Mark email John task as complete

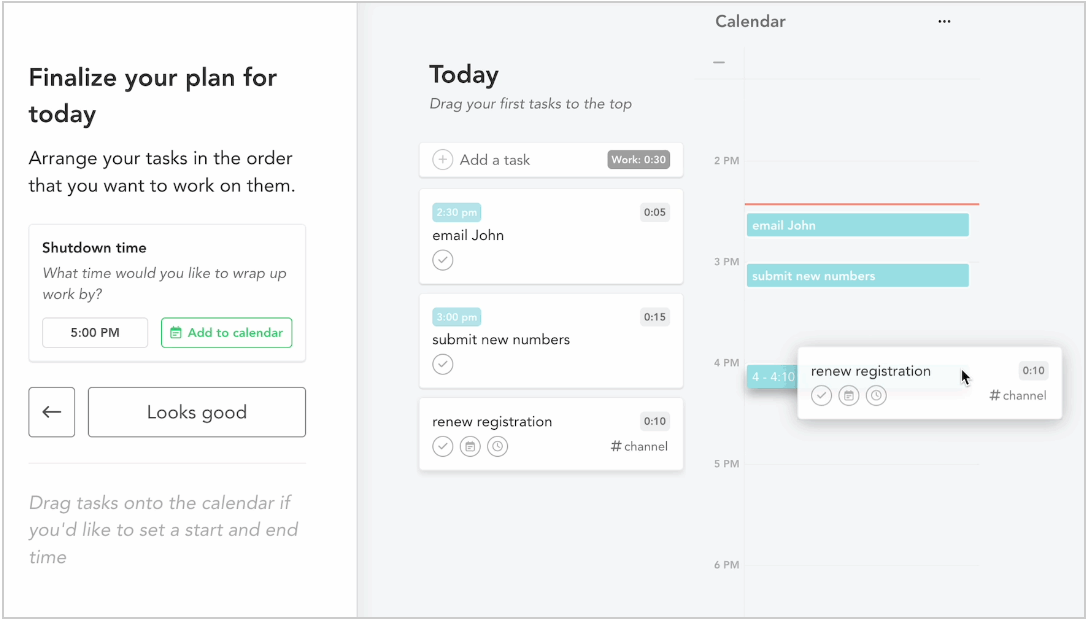[x=443, y=260]
